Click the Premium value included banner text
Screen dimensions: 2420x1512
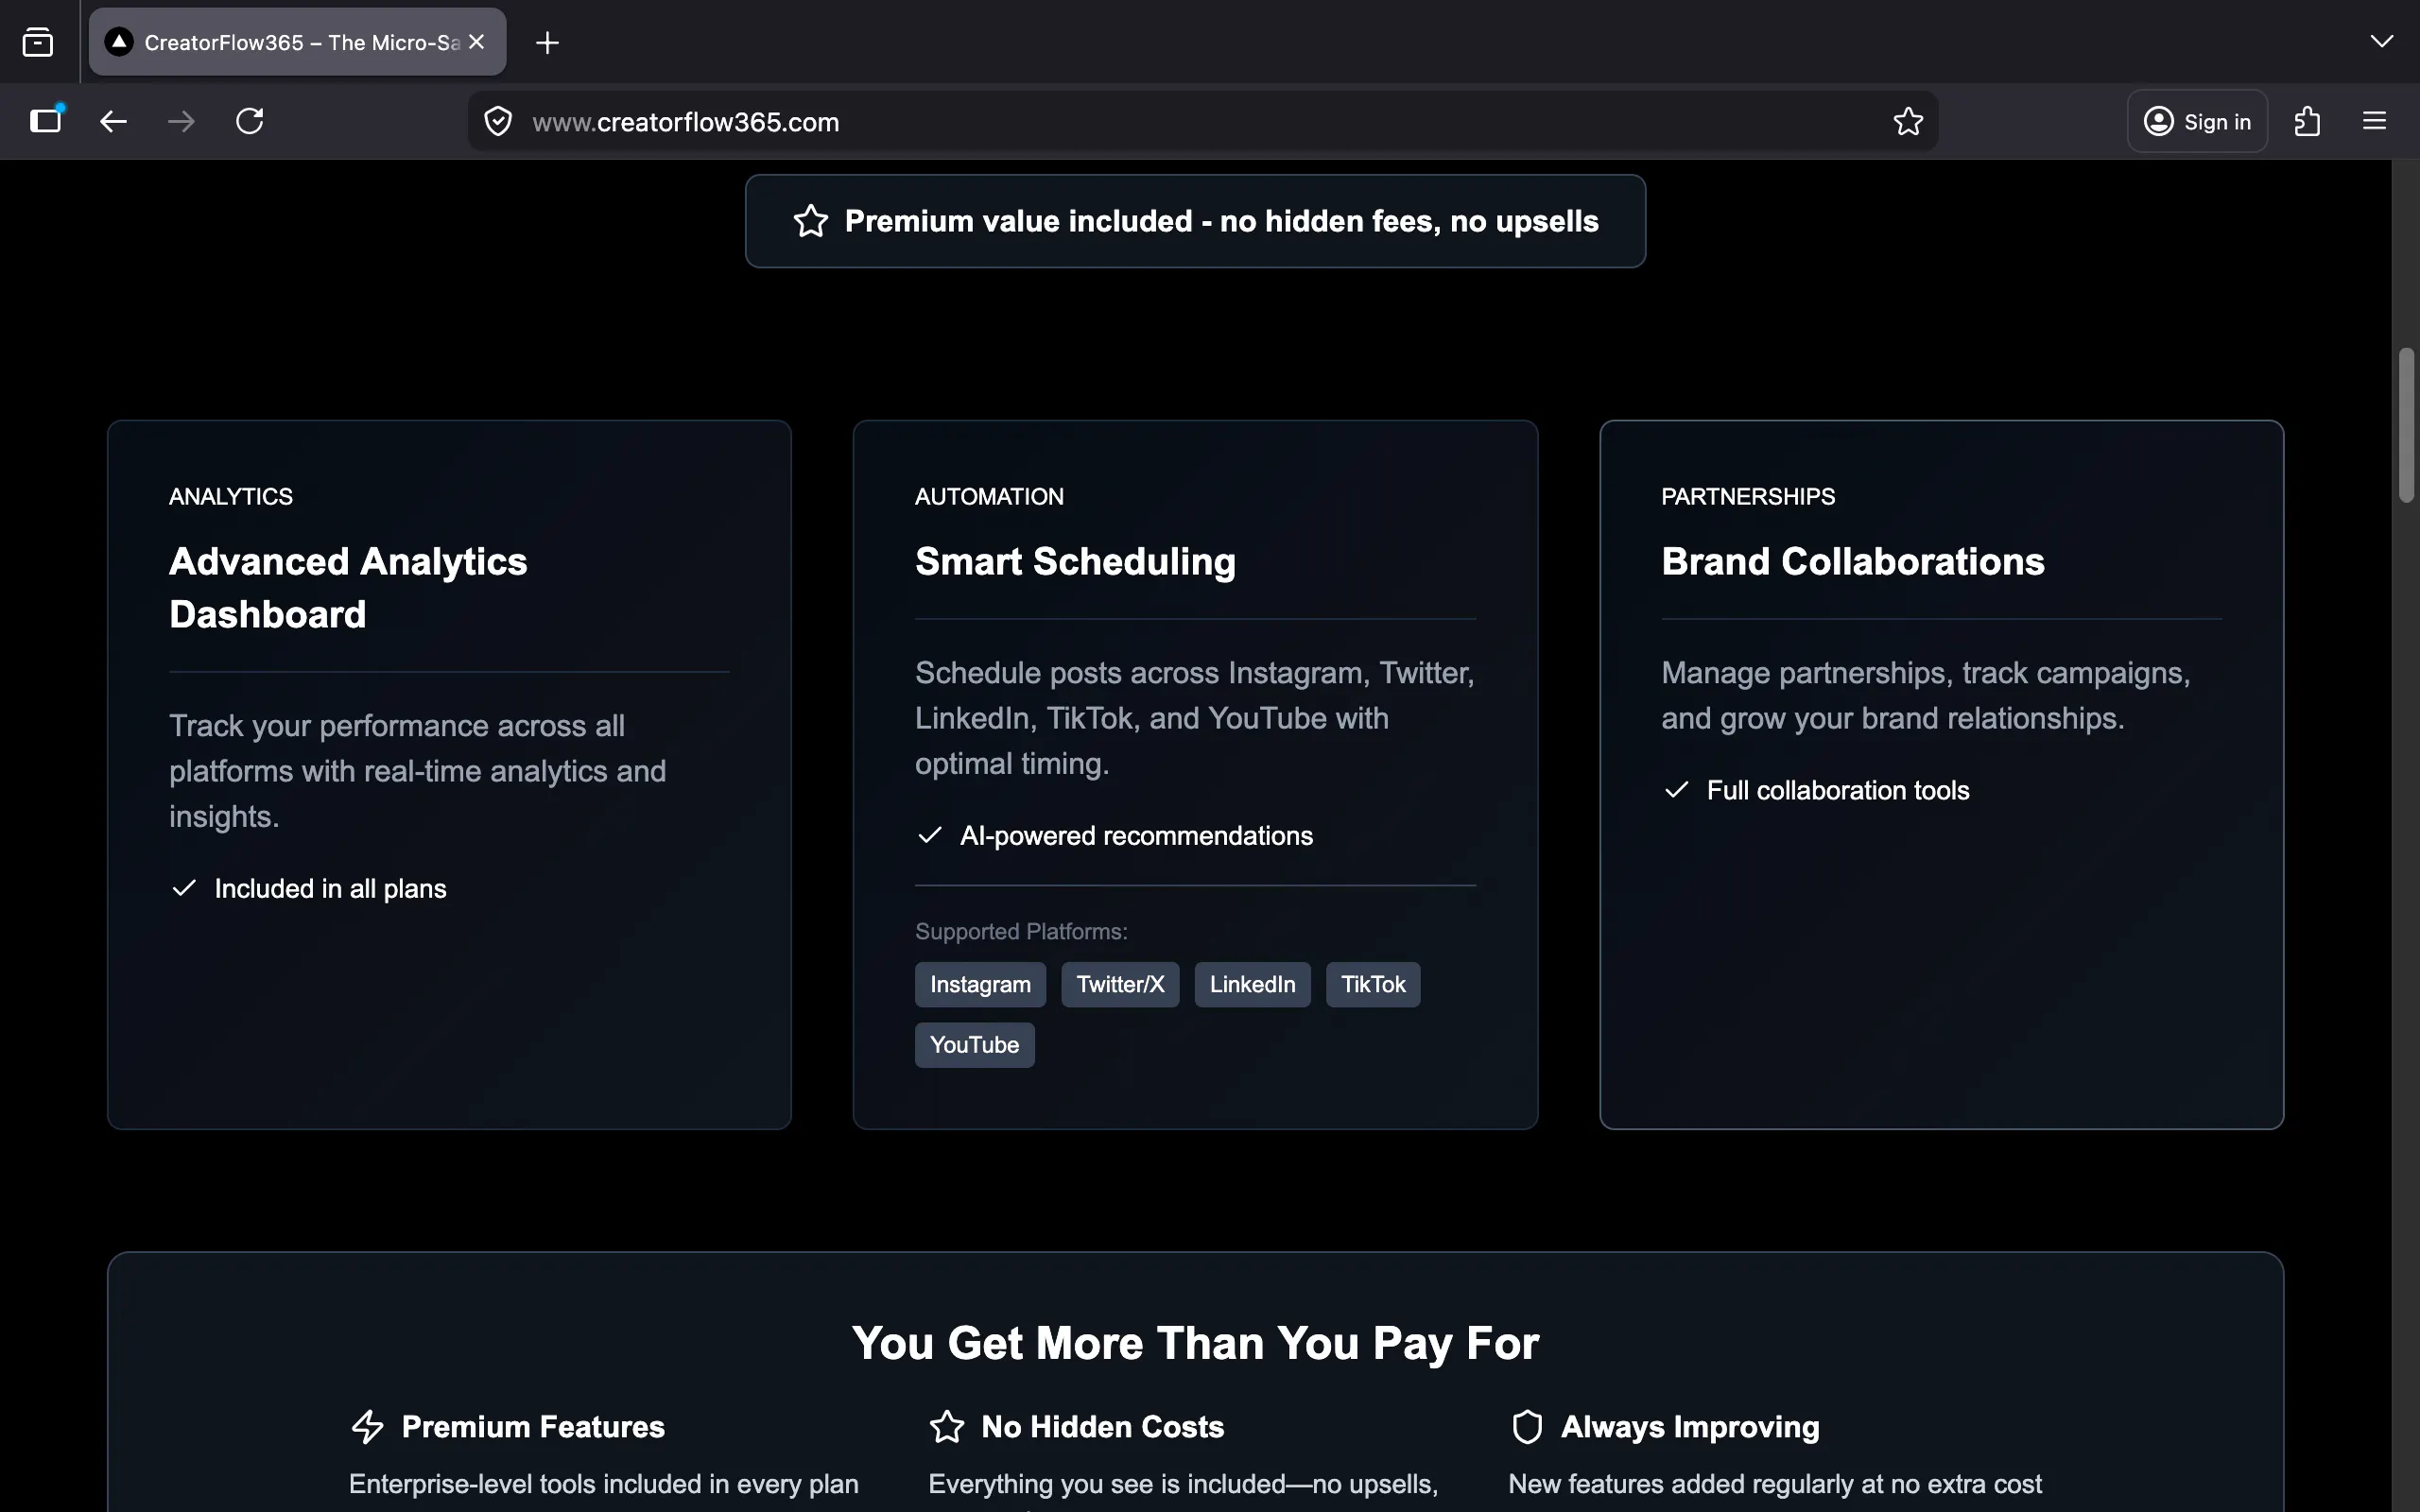(x=1221, y=221)
